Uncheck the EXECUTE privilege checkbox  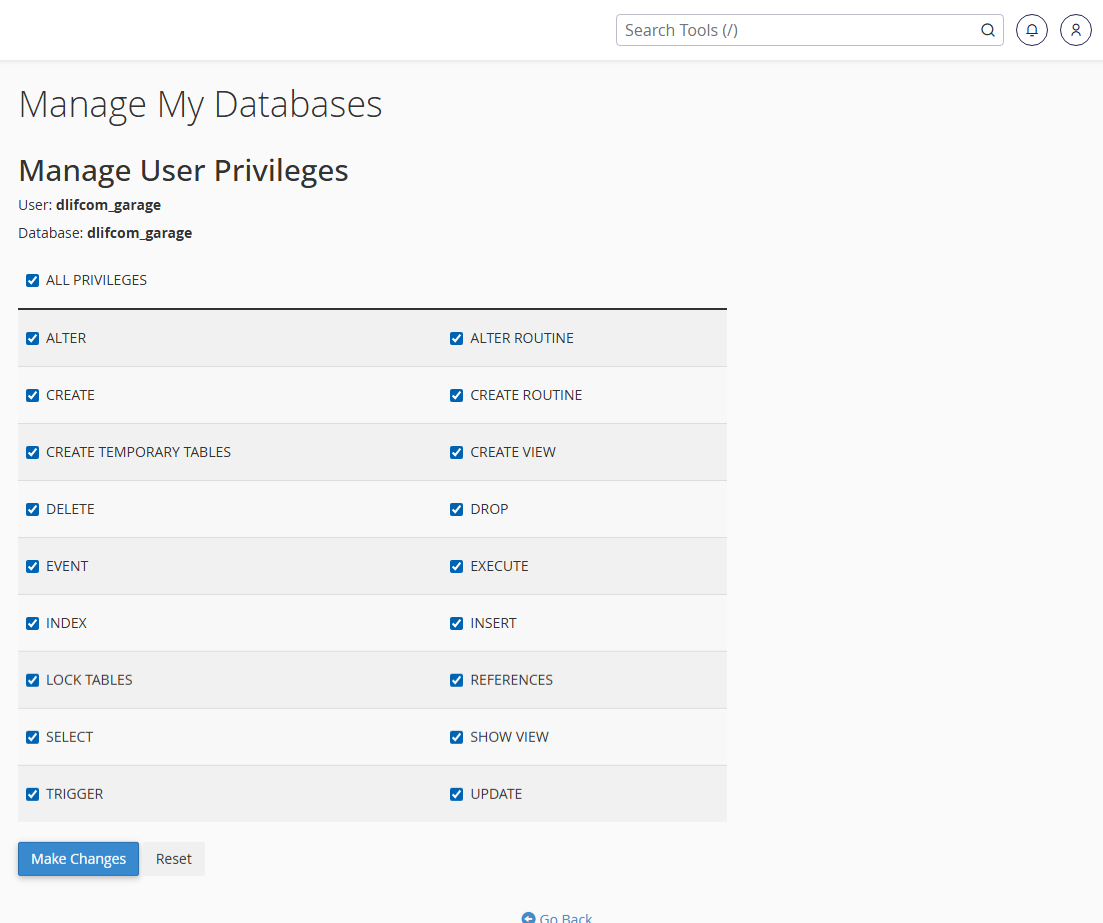[x=457, y=567]
